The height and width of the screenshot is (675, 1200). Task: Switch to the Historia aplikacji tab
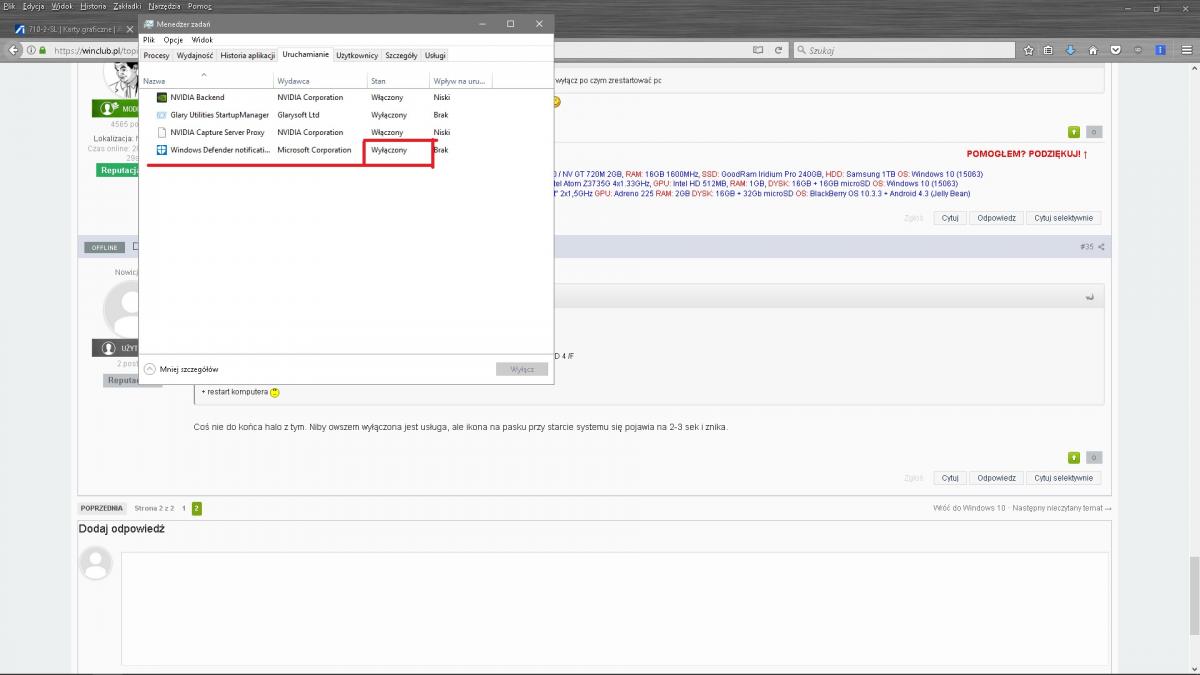[248, 56]
